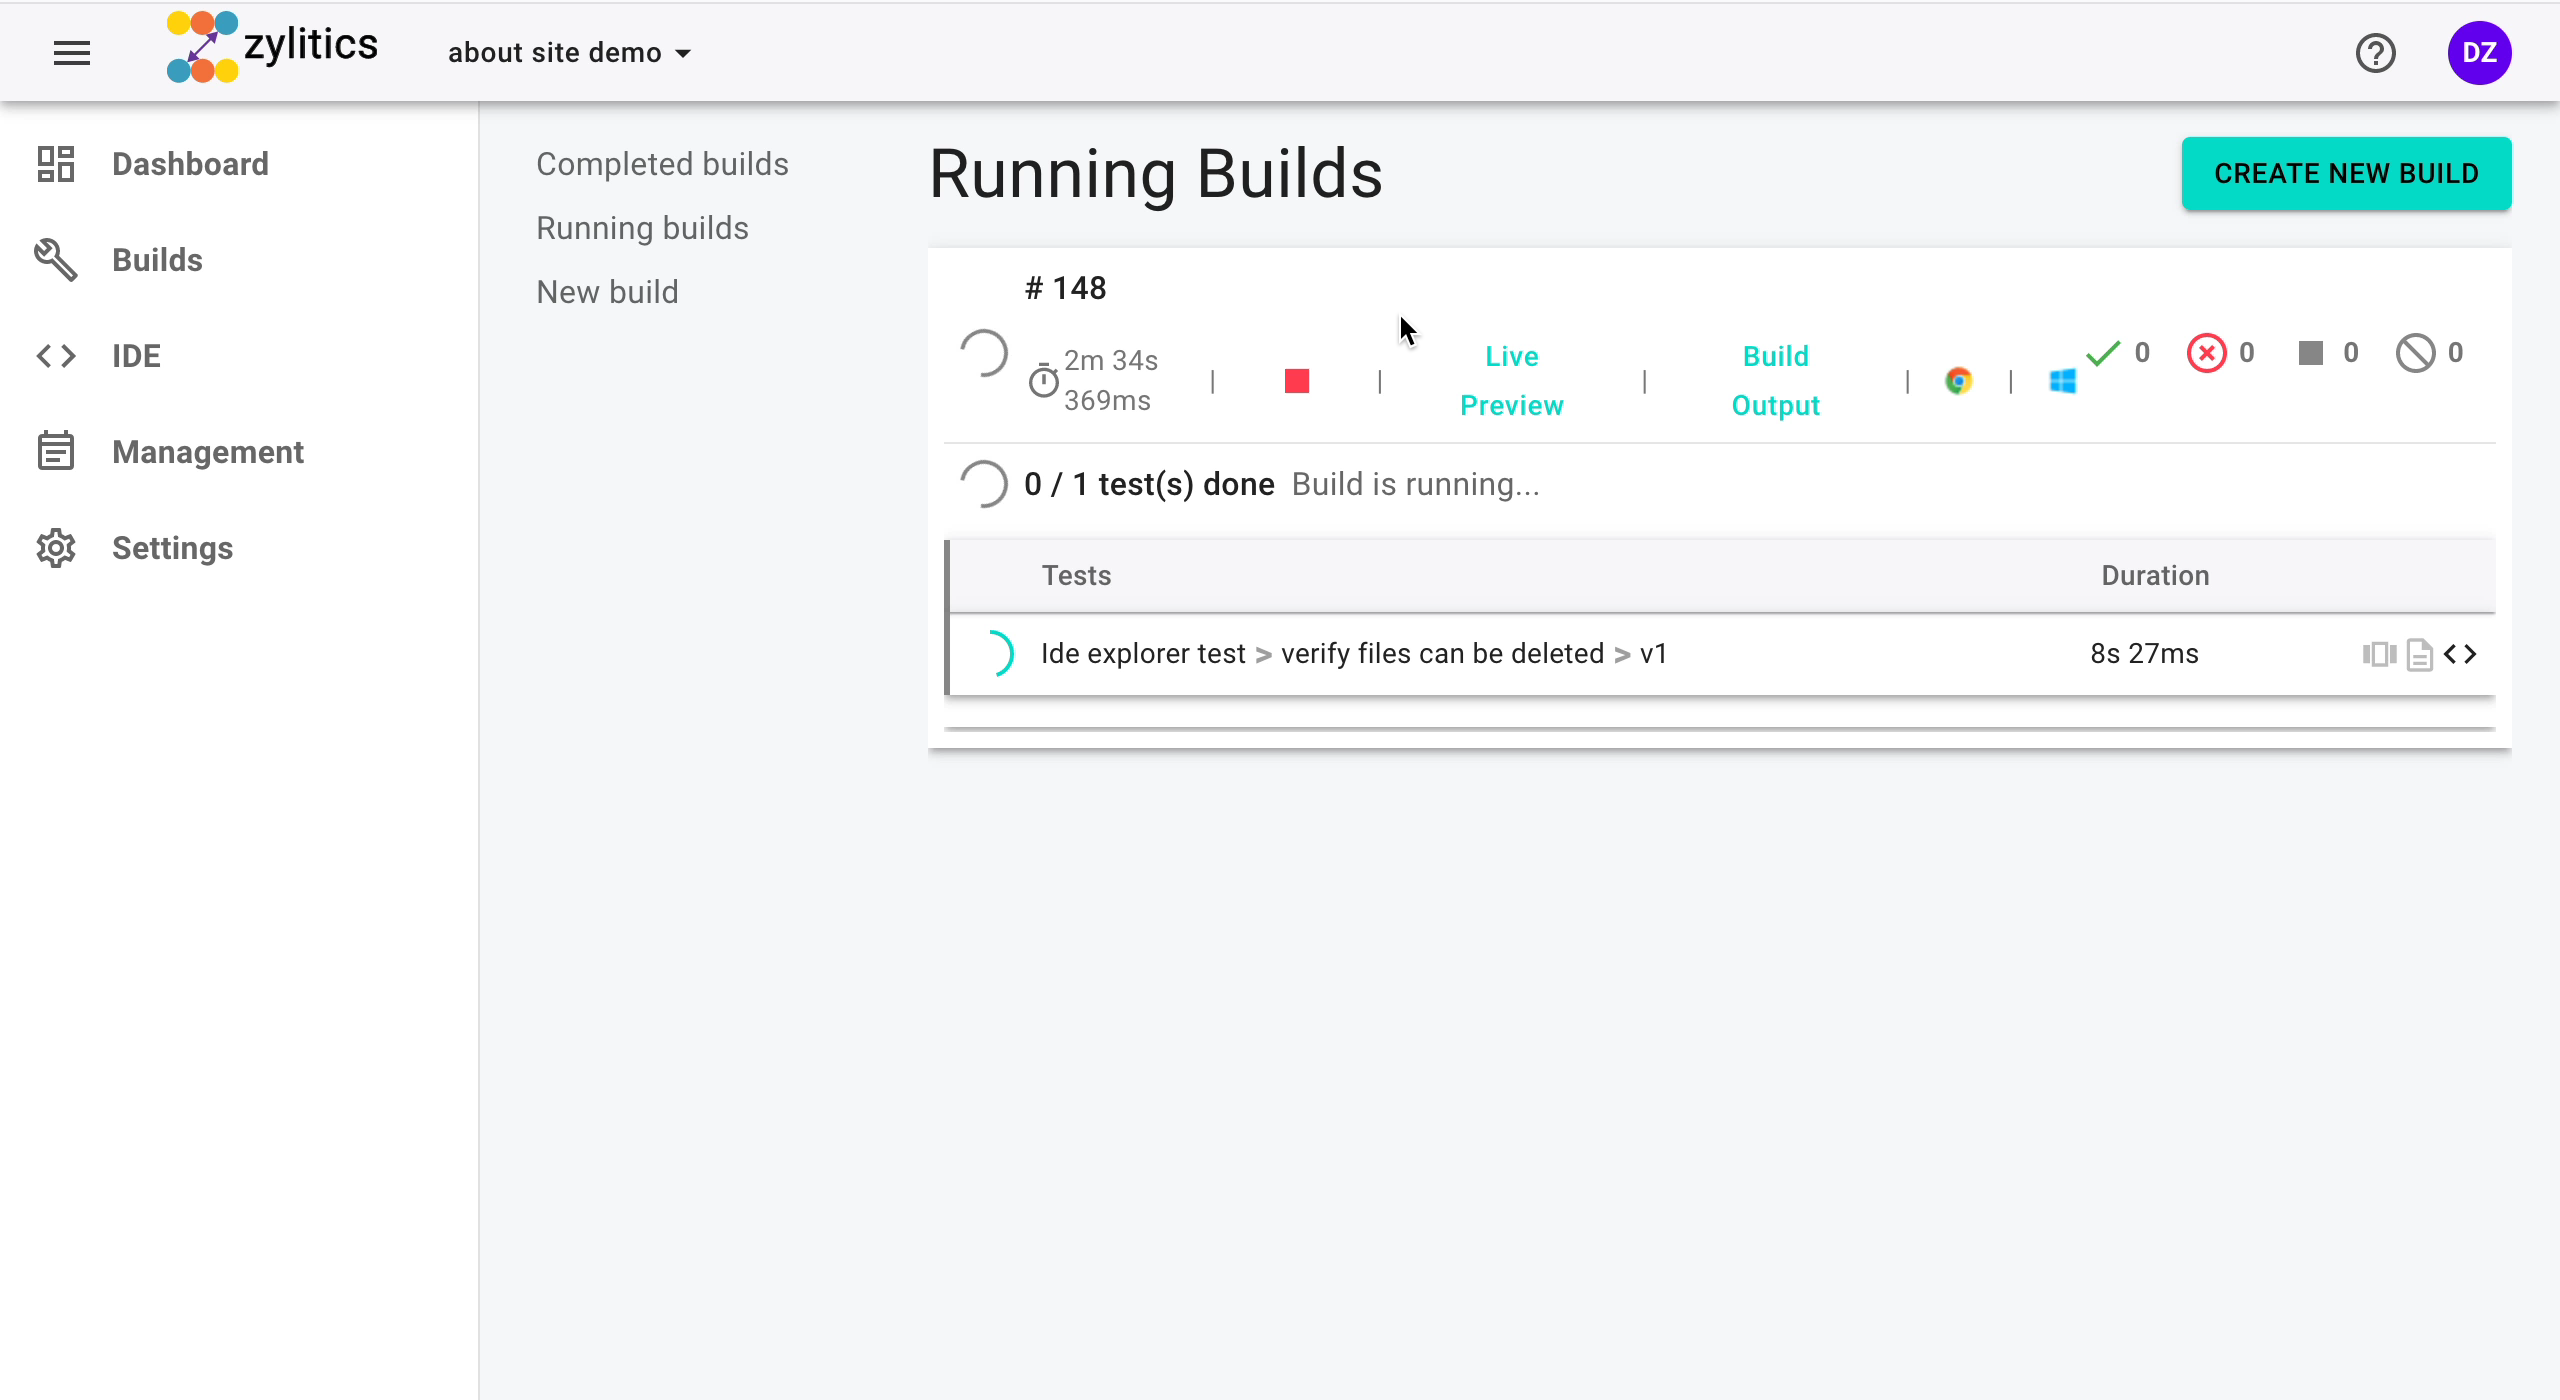Expand the about site demo dropdown
This screenshot has height=1400, width=2560.
pos(569,53)
